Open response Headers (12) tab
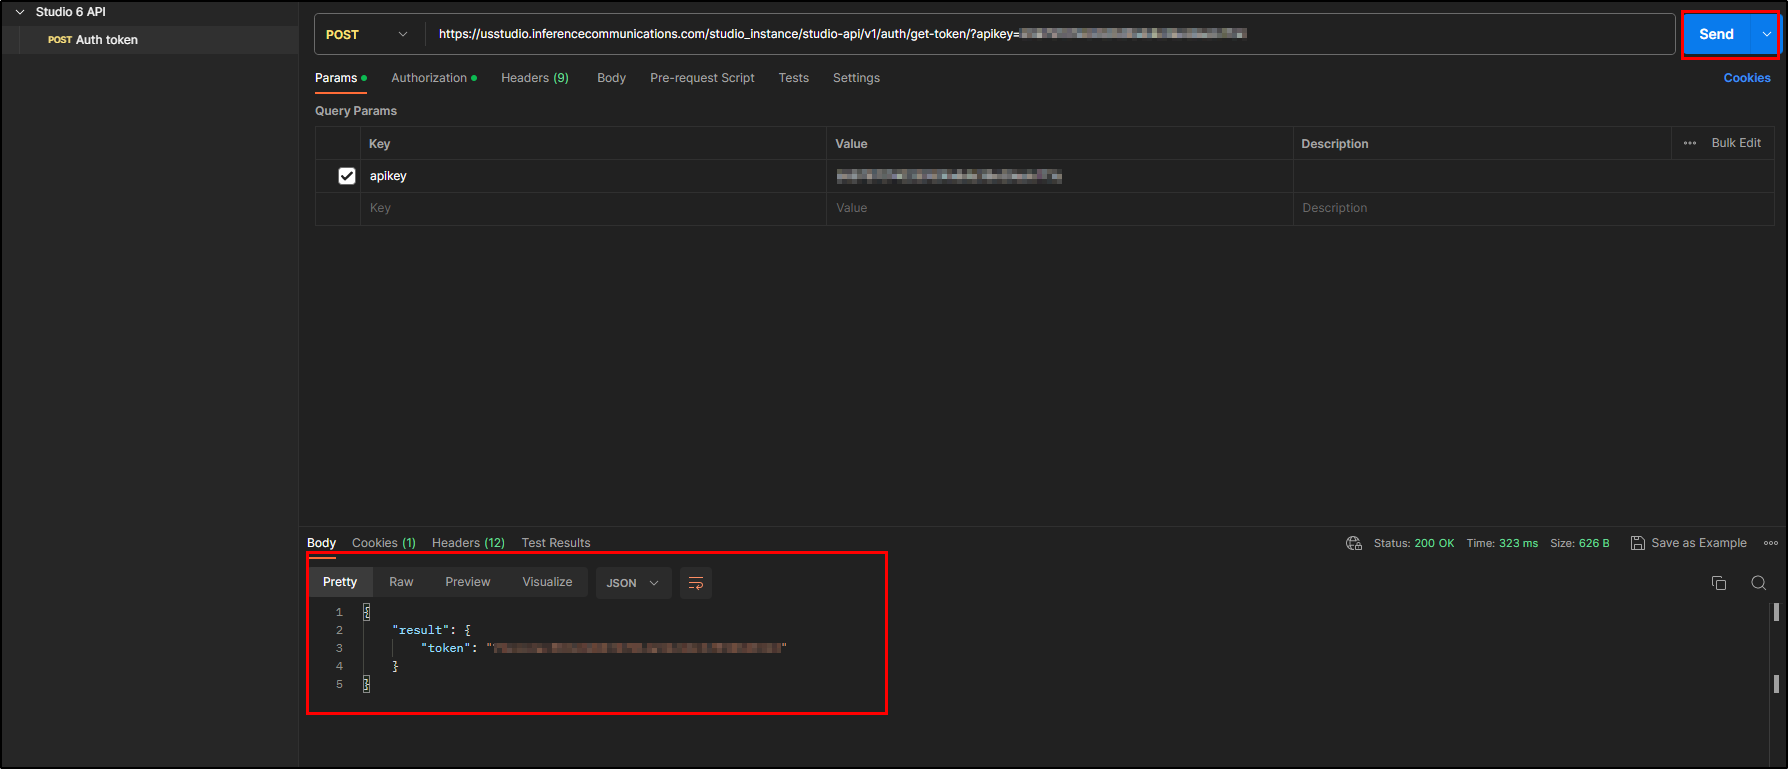The width and height of the screenshot is (1788, 769). pyautogui.click(x=468, y=543)
